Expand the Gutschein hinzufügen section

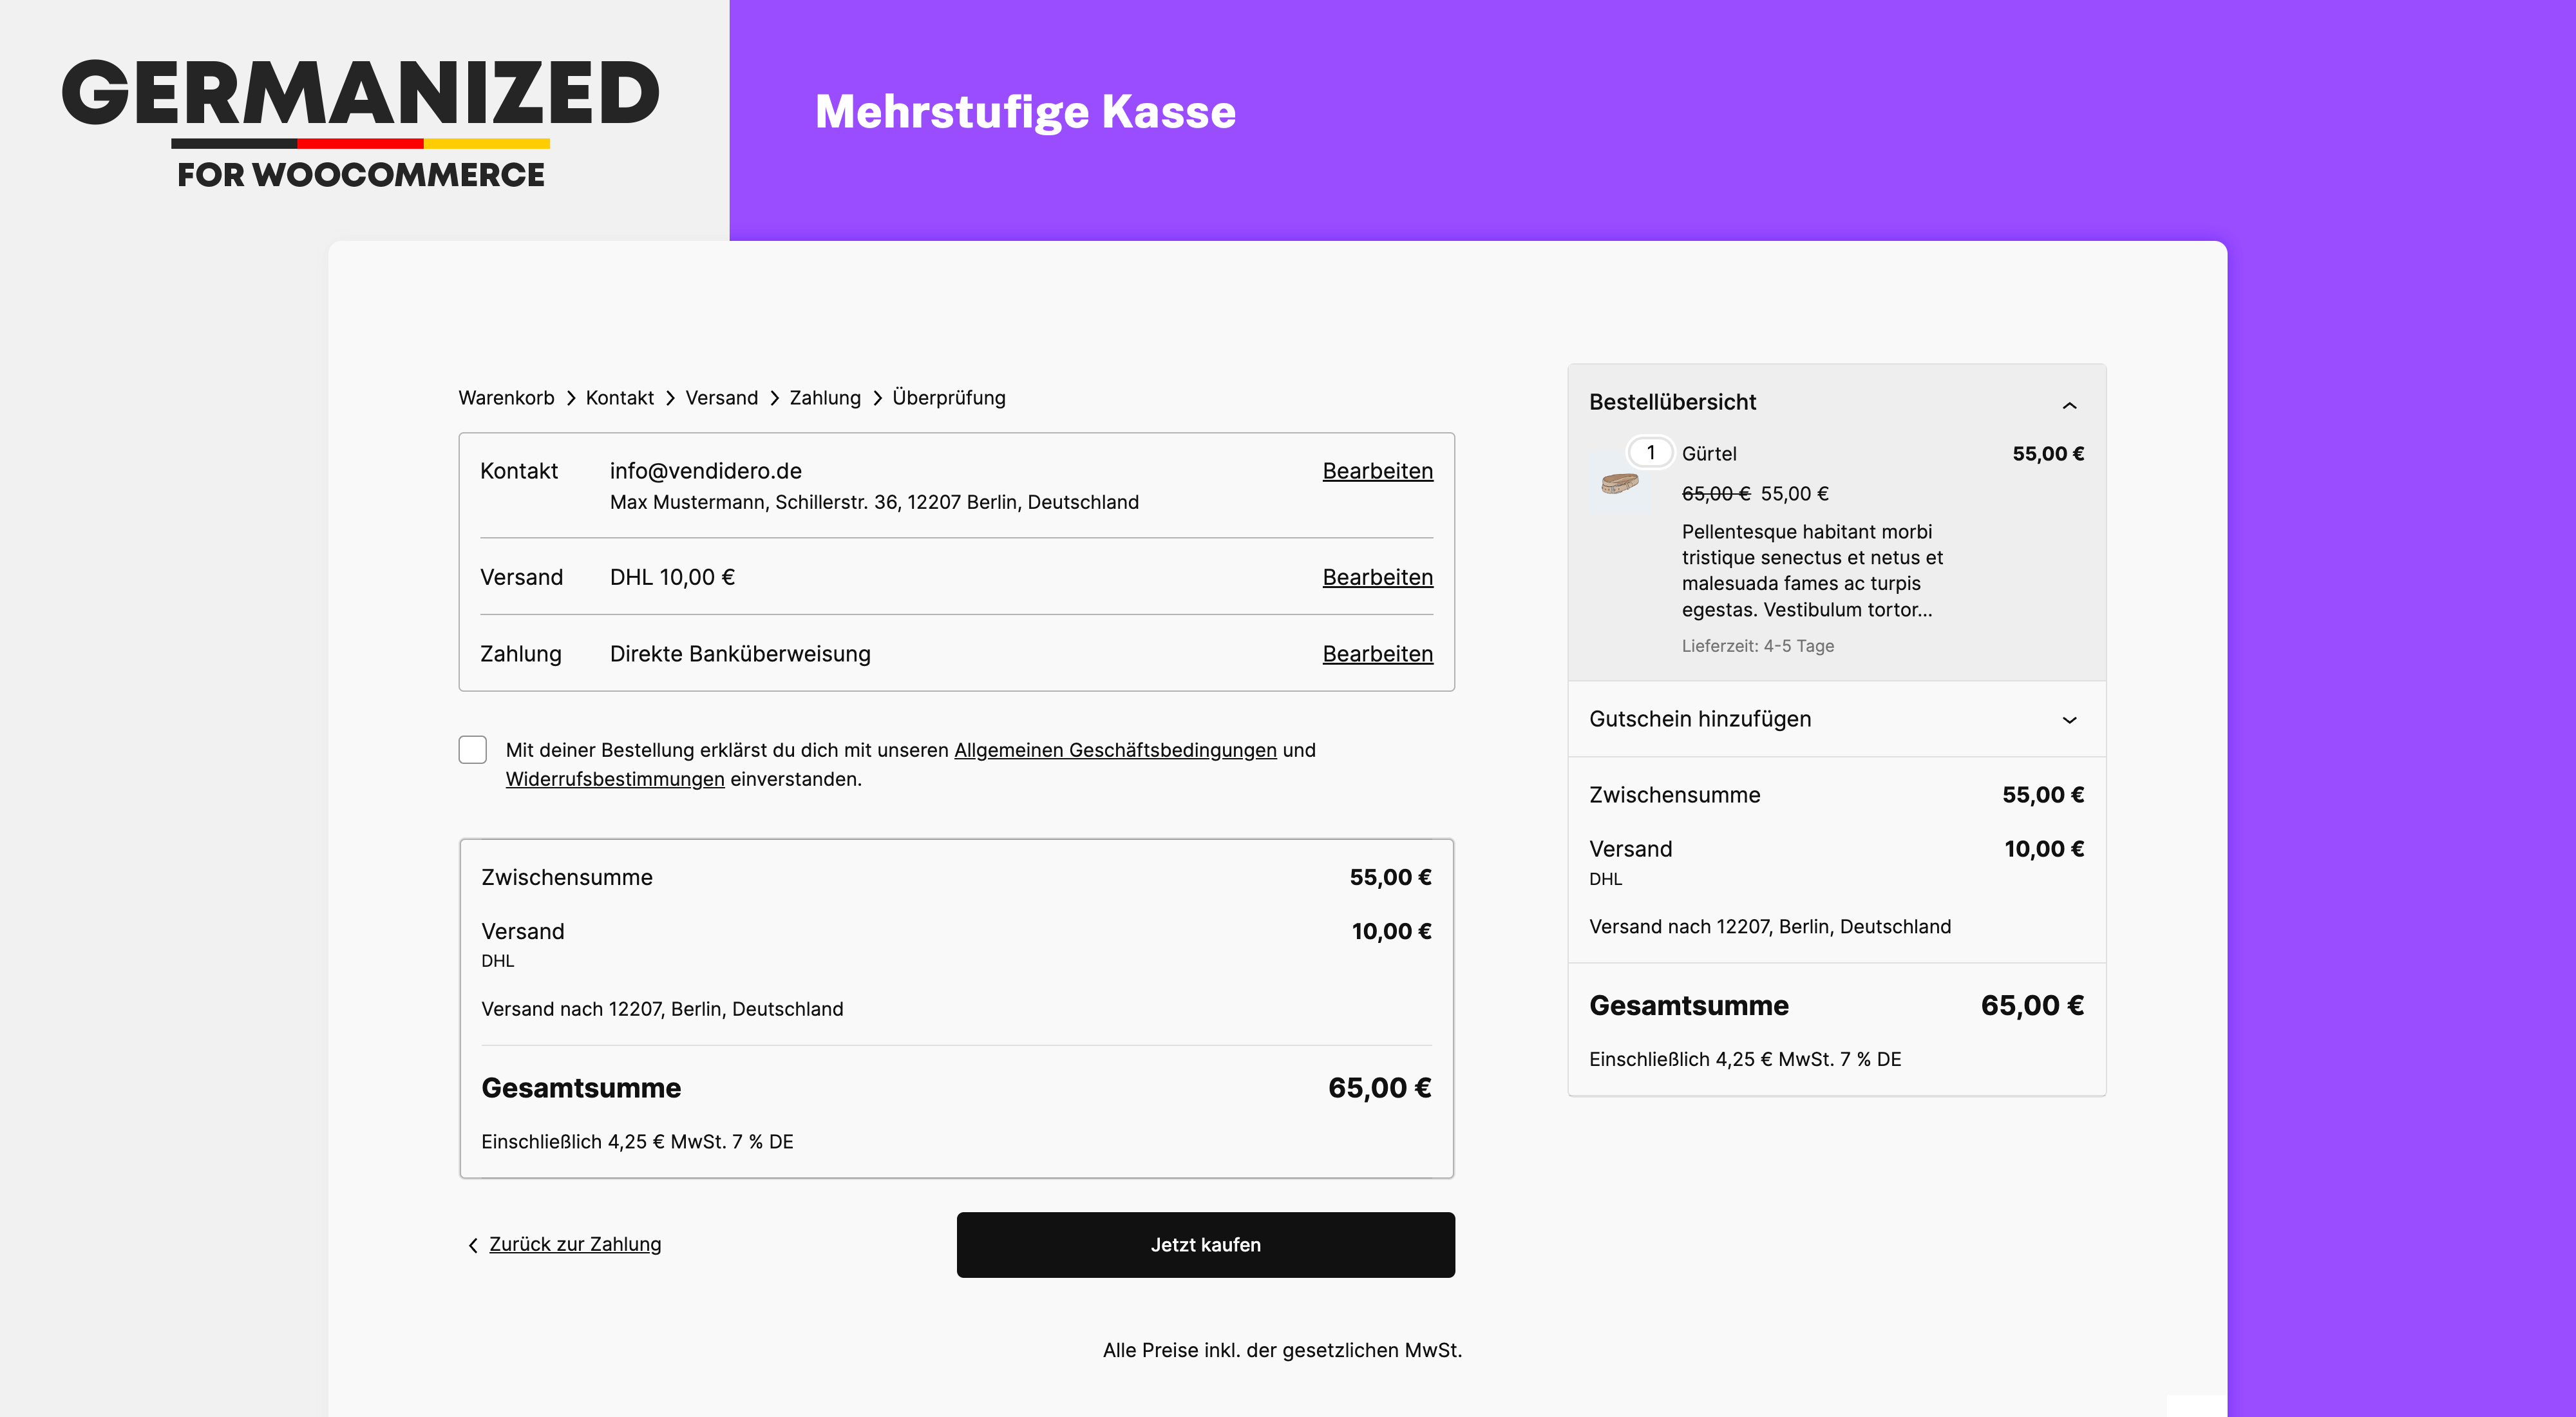click(2069, 719)
